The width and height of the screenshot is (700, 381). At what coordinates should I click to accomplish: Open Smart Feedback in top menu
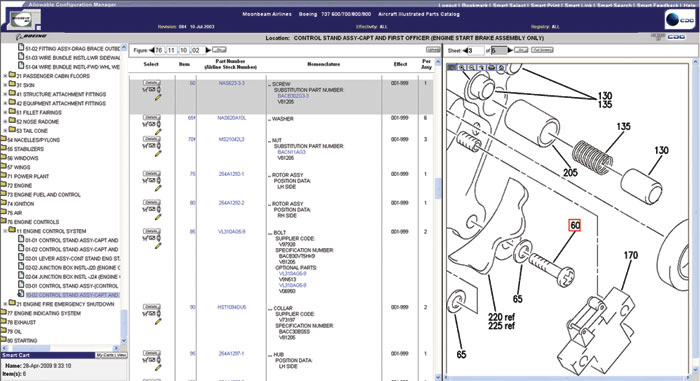coord(657,5)
